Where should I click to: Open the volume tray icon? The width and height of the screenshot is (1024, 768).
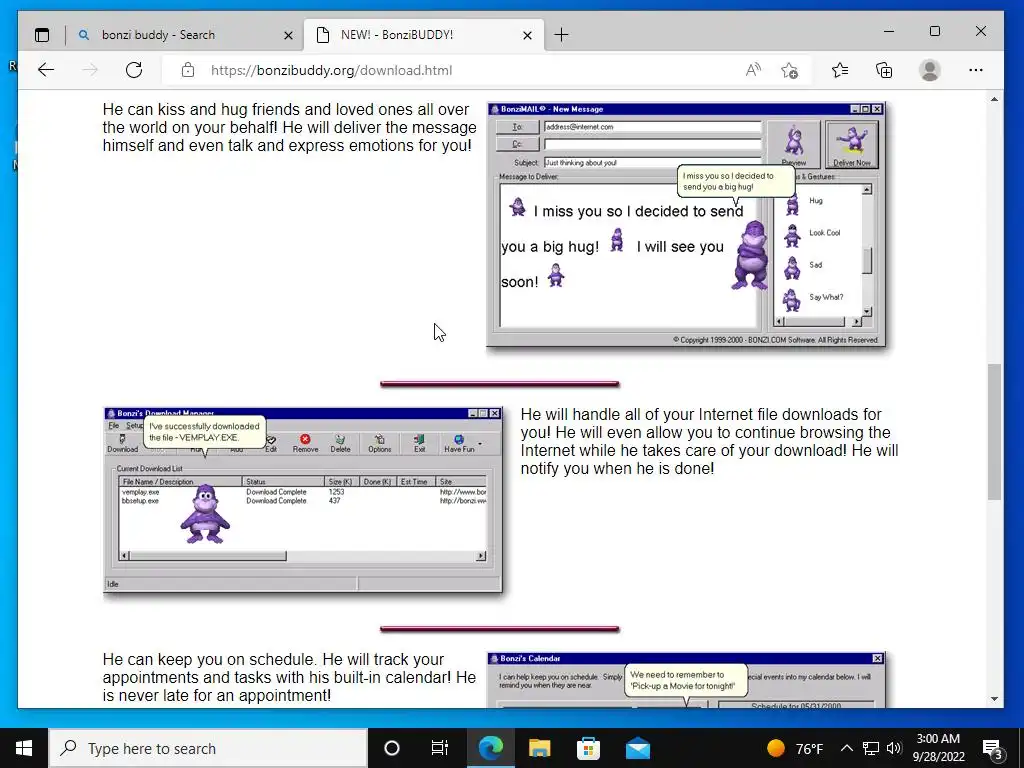pos(894,748)
